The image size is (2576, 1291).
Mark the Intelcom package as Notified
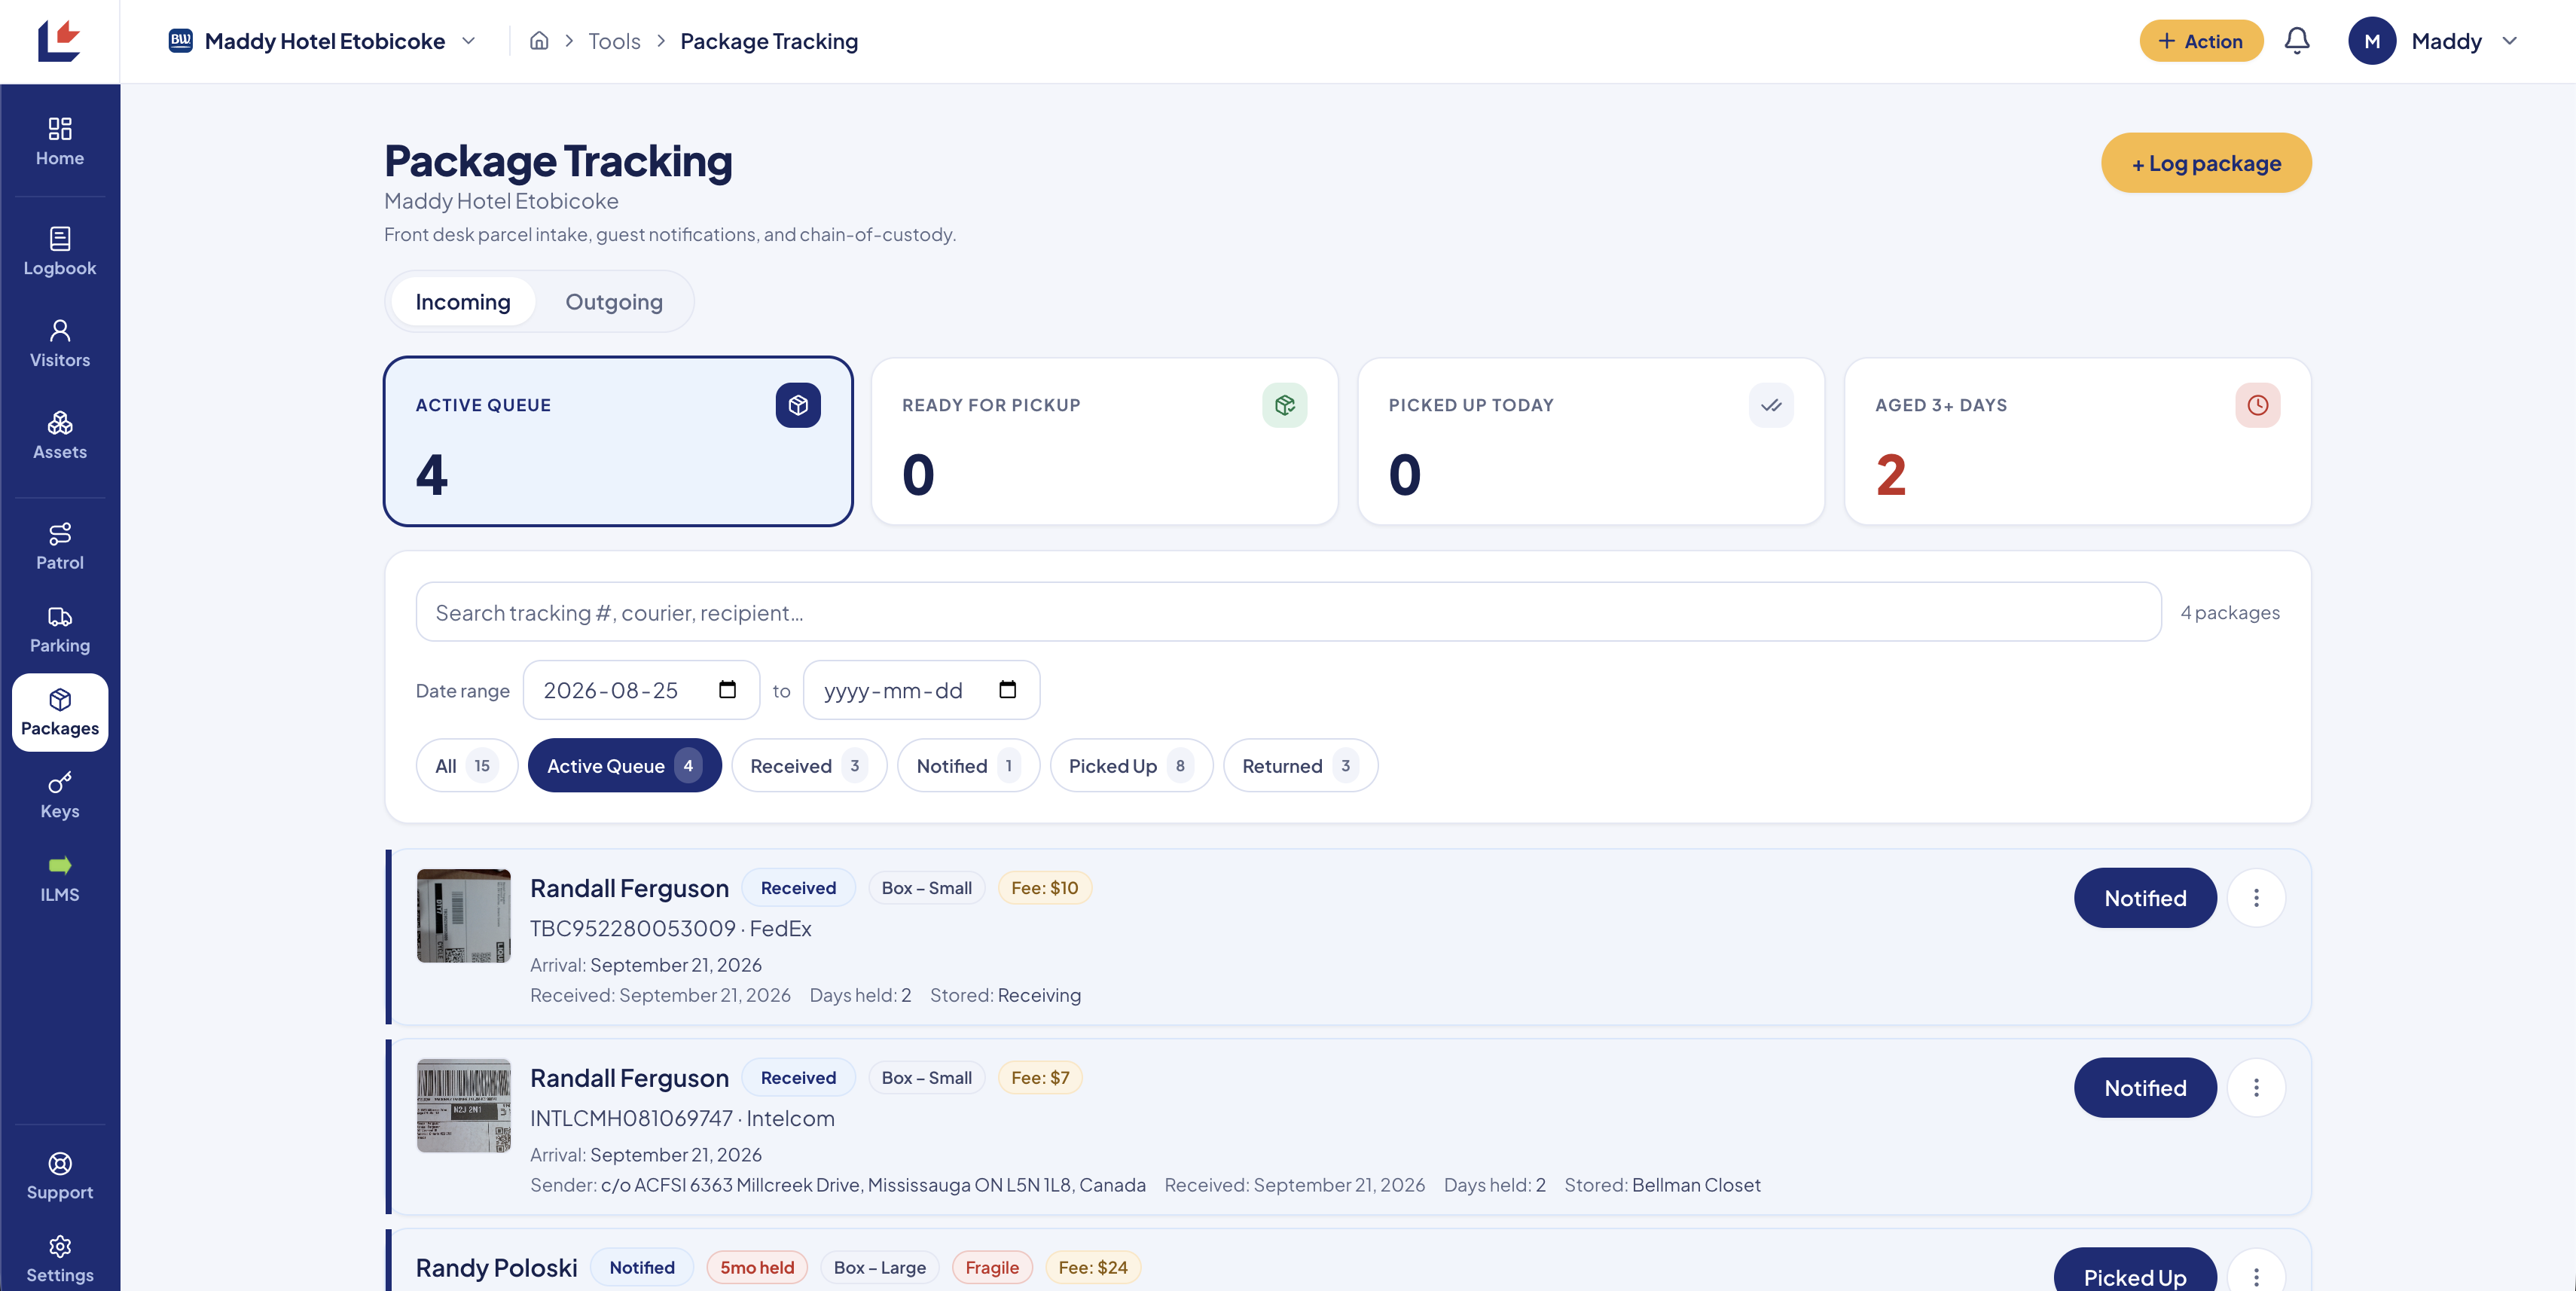click(2145, 1088)
